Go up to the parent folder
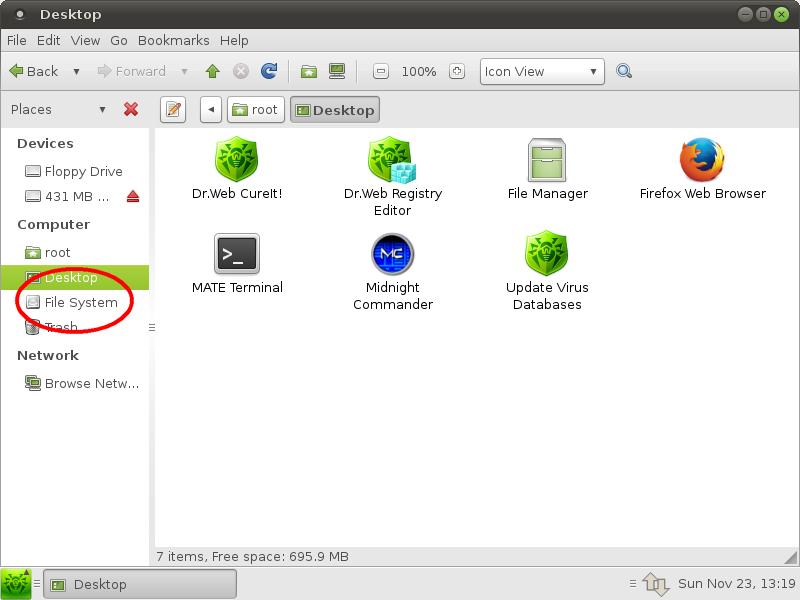The height and width of the screenshot is (600, 800). [x=213, y=71]
